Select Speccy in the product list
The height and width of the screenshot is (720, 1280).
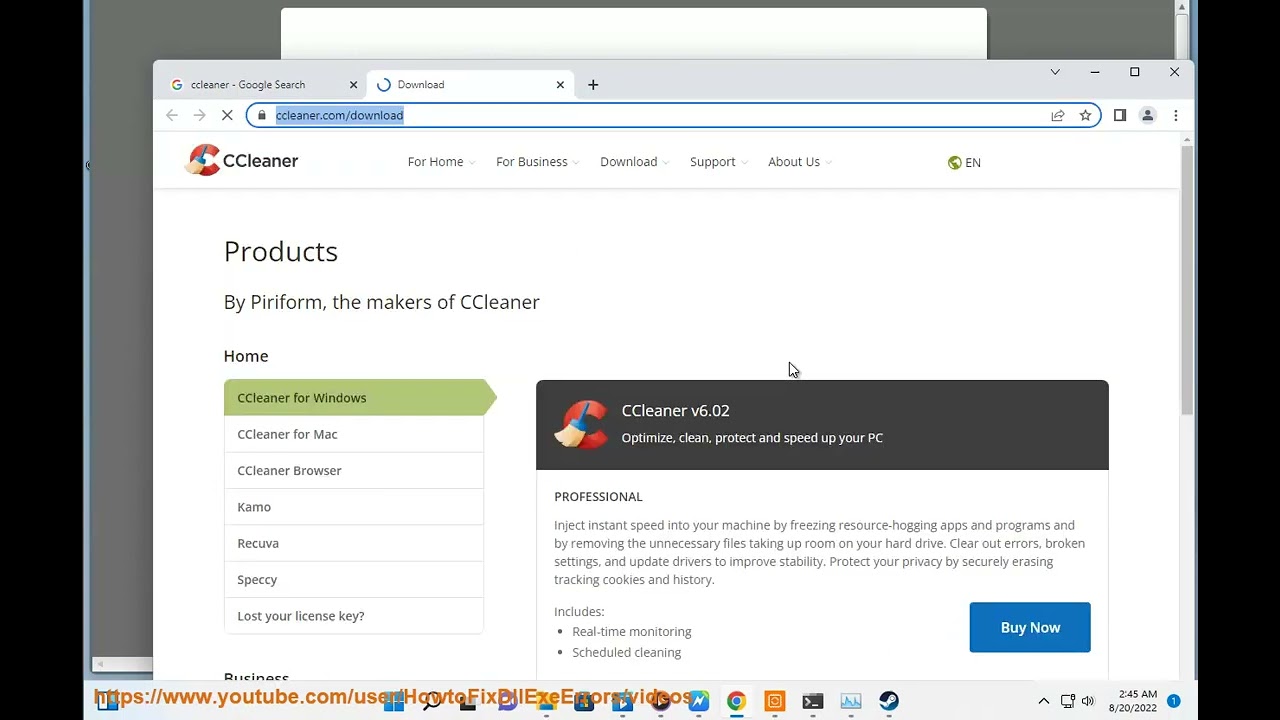click(353, 580)
